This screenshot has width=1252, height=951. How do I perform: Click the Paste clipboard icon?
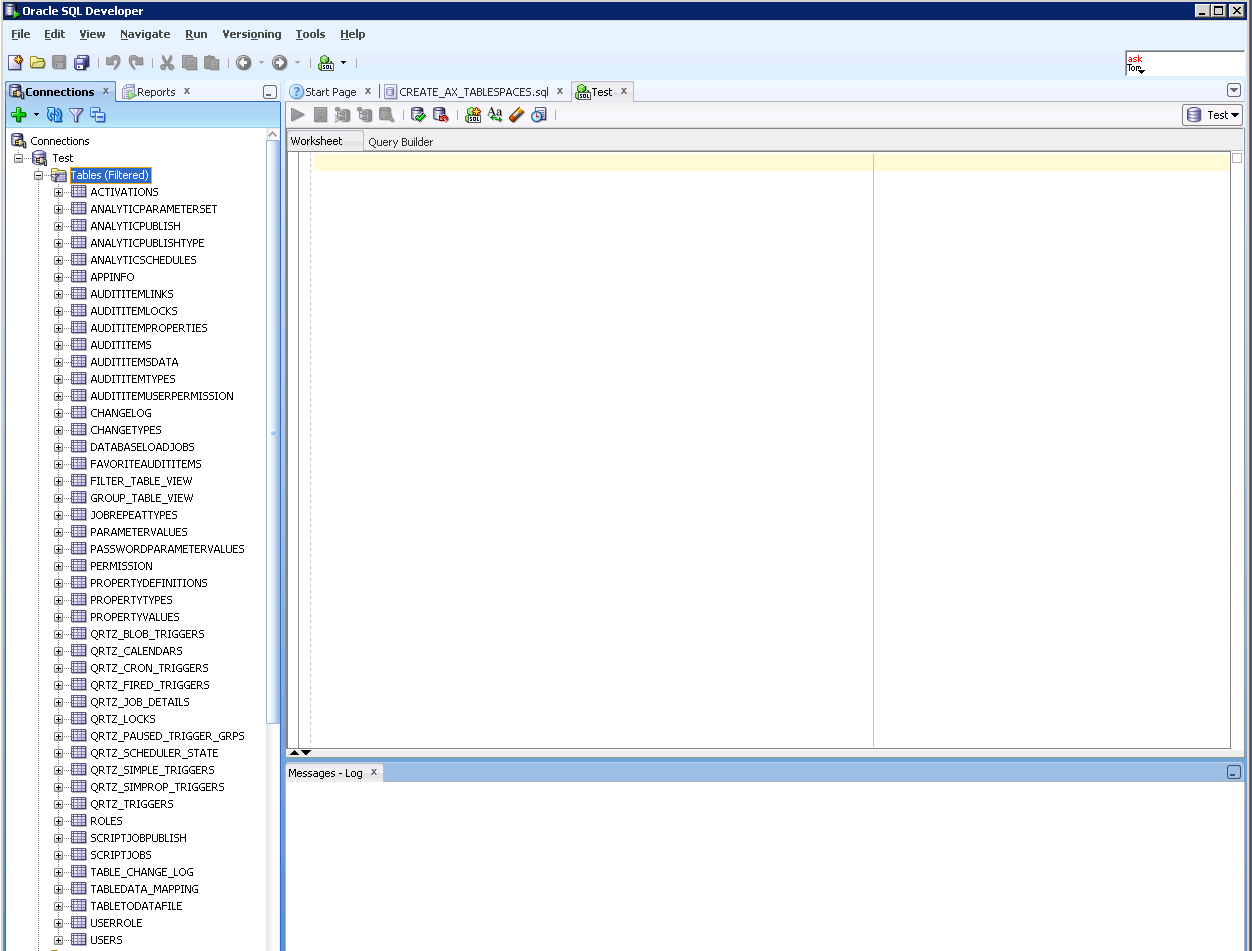click(212, 62)
